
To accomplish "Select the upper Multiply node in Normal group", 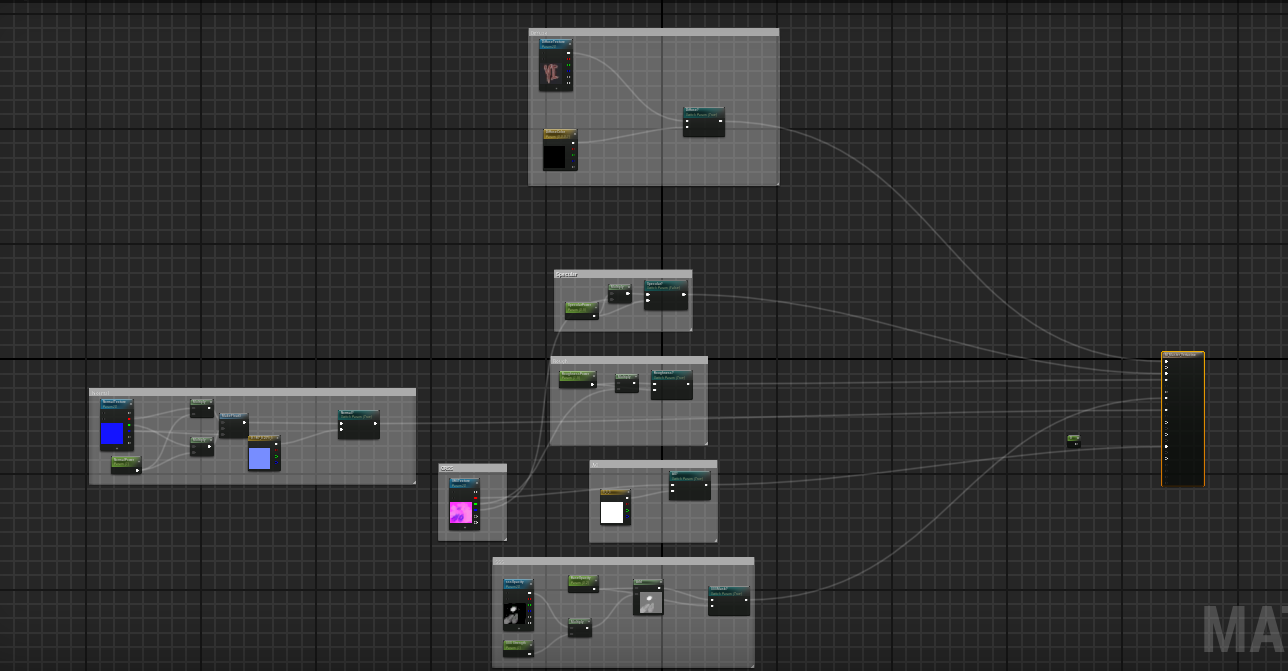I will 202,408.
